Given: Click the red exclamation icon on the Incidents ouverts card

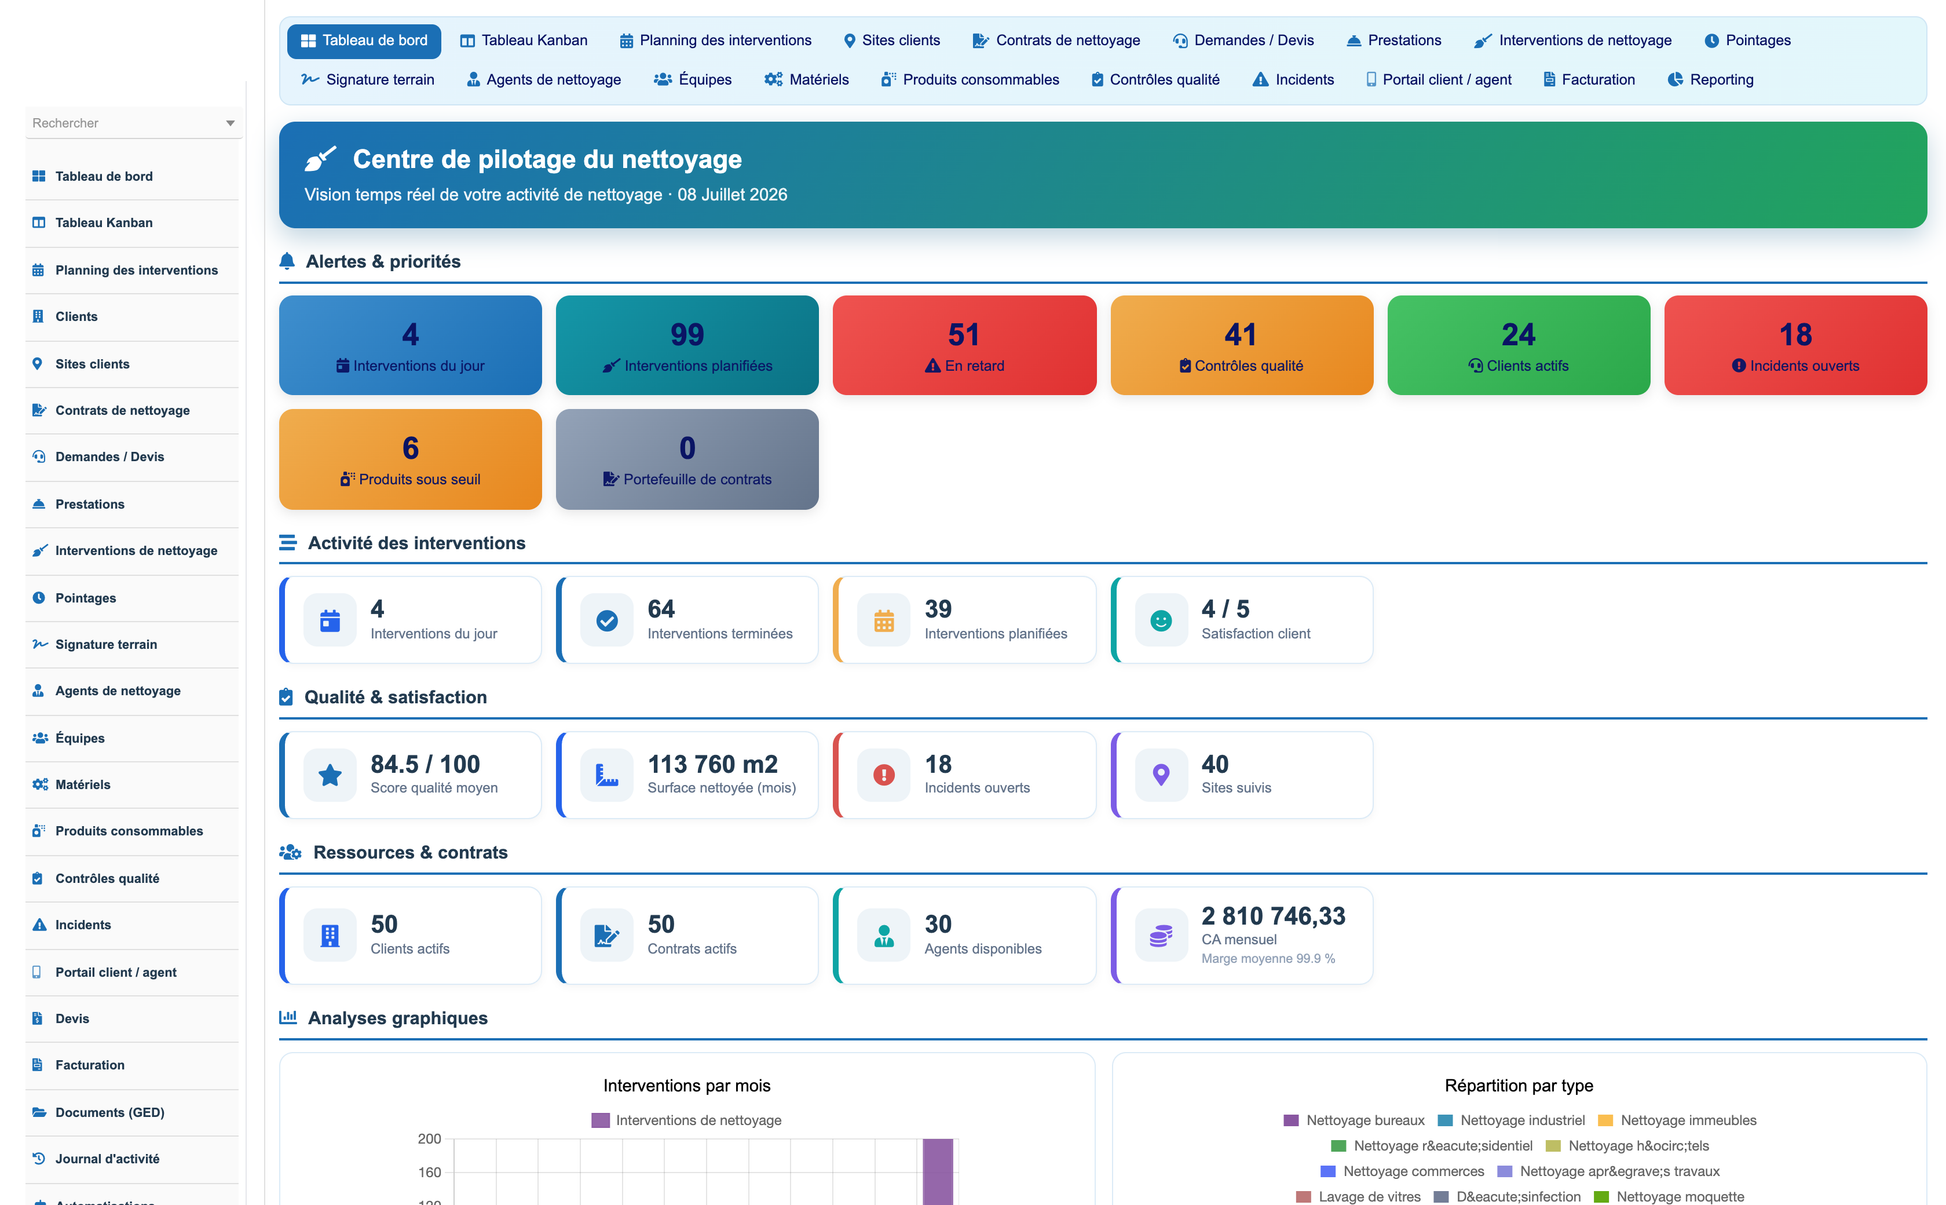Looking at the screenshot, I should coord(884,775).
